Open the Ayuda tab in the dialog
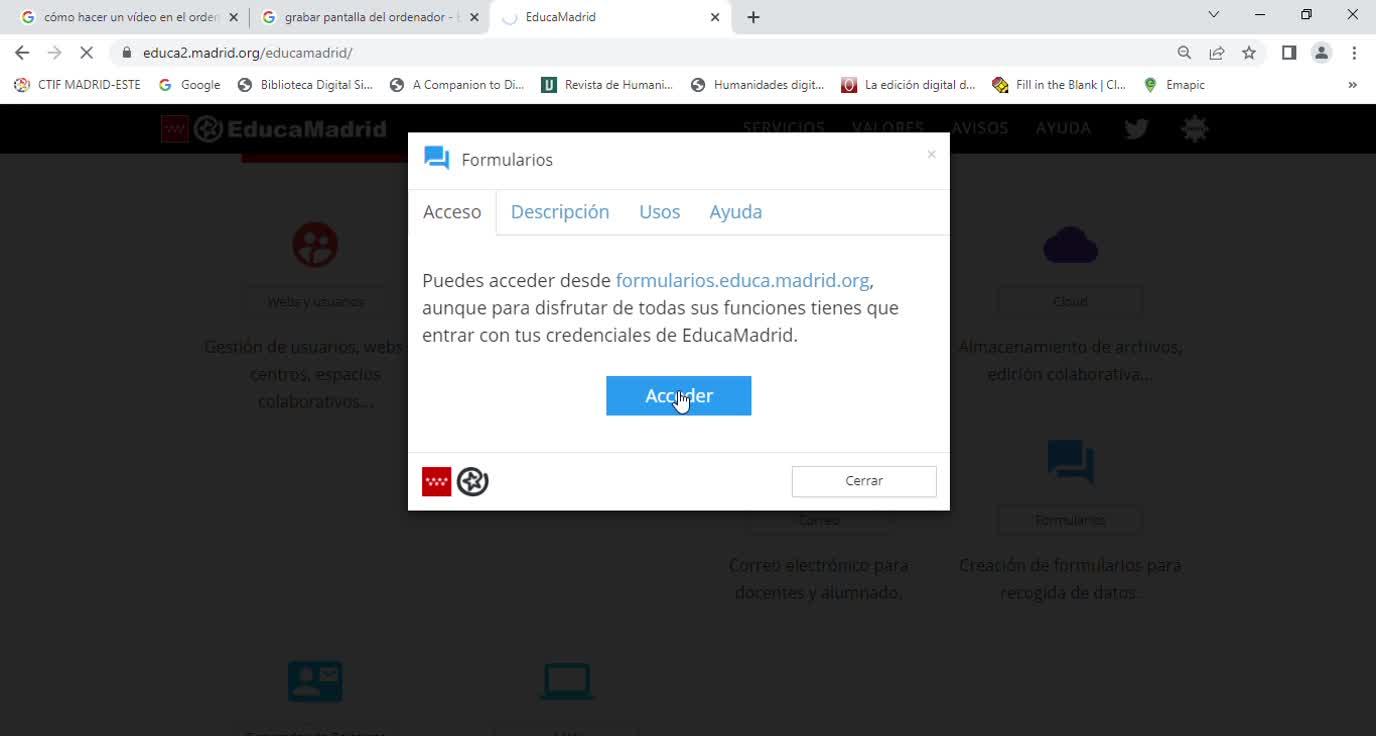Screen dimensions: 1376x736 click(736, 212)
